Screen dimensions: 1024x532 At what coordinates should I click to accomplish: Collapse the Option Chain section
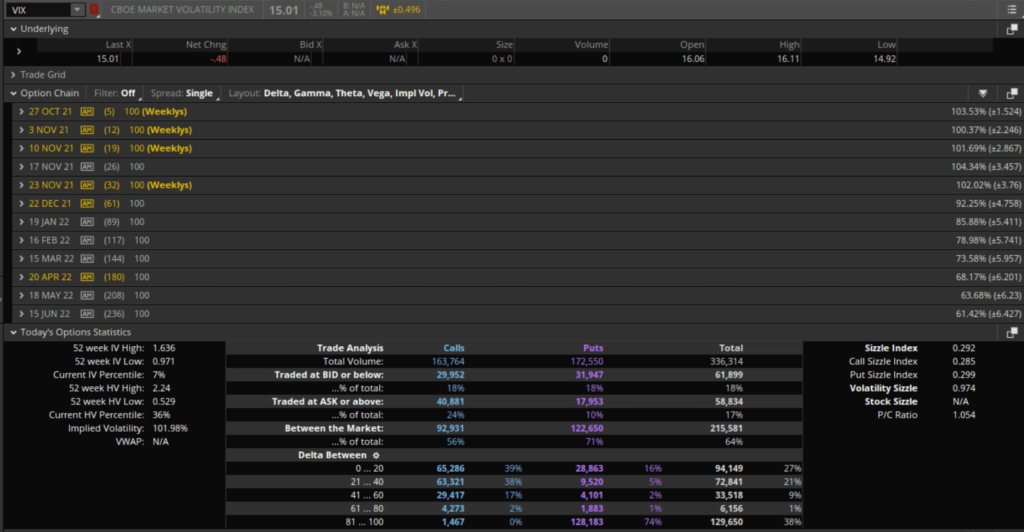(13, 93)
